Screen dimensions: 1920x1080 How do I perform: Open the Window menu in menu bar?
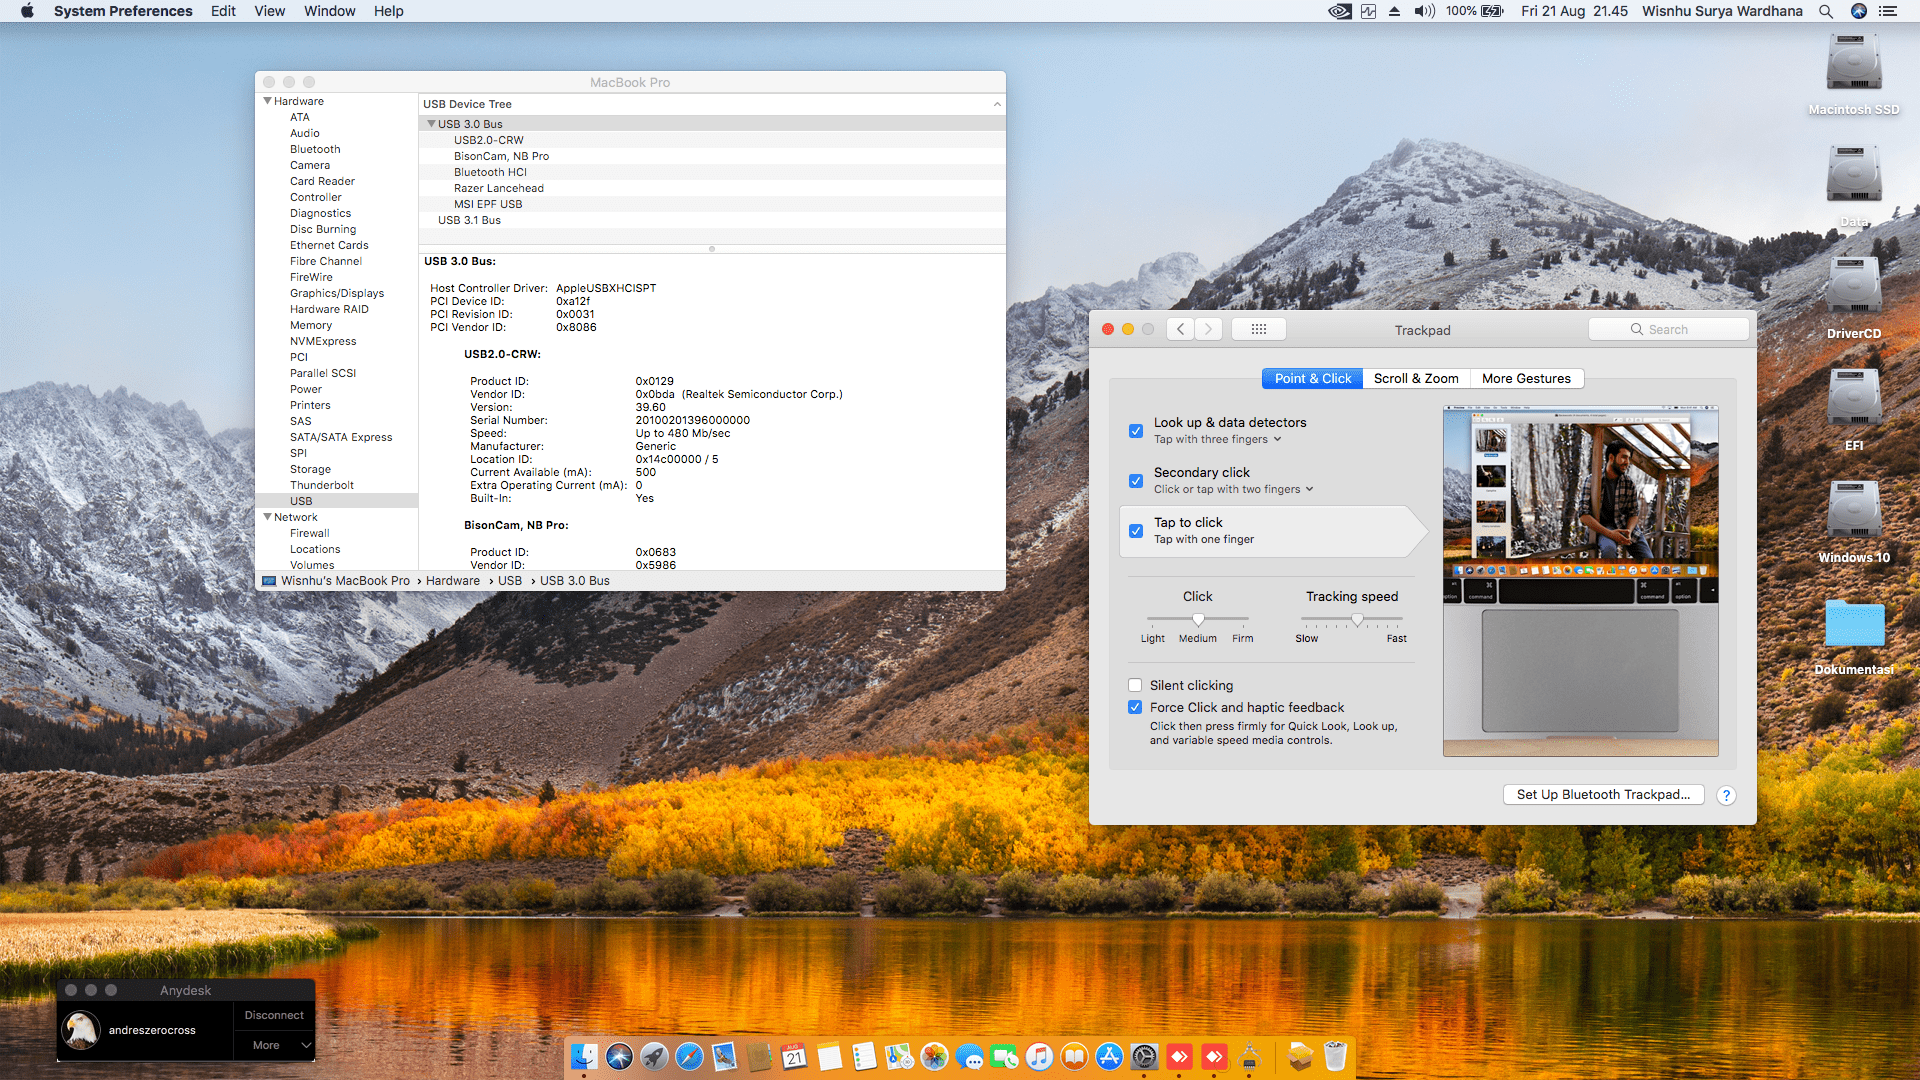click(x=329, y=11)
